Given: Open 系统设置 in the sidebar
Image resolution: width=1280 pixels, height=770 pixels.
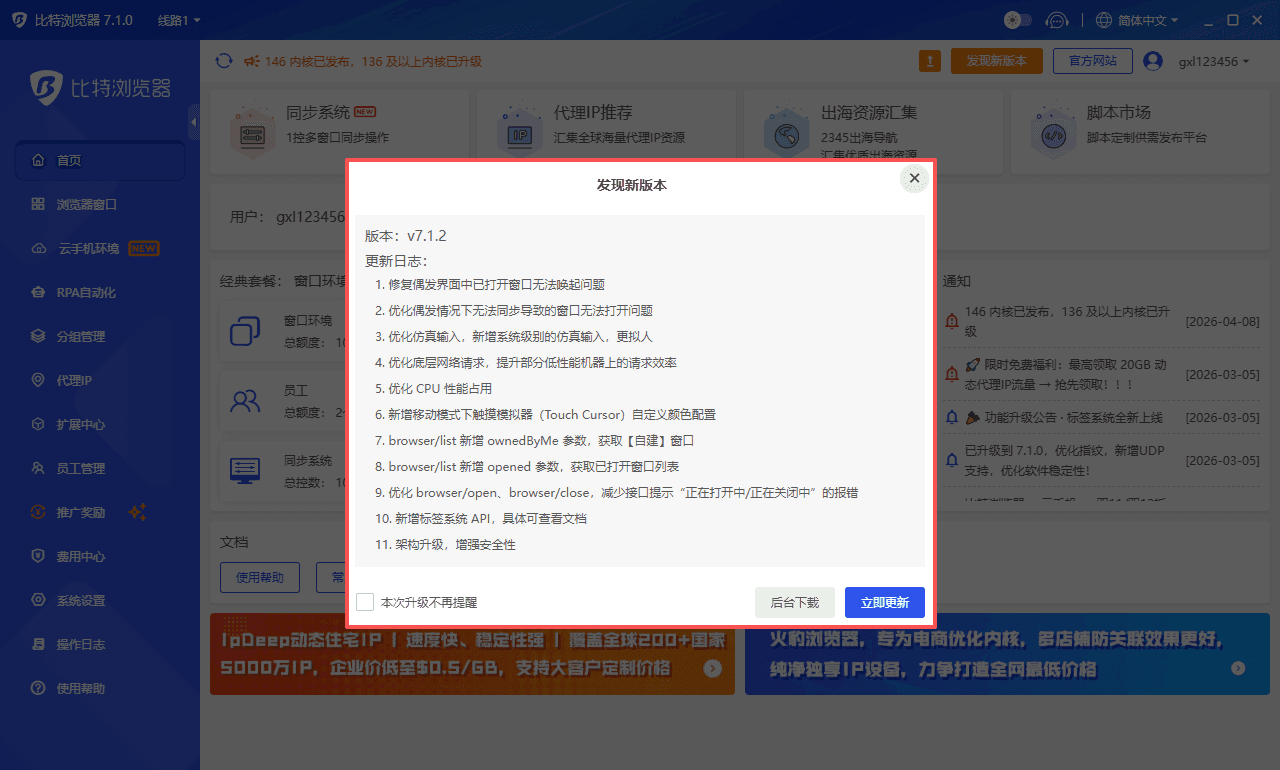Looking at the screenshot, I should click(x=73, y=600).
